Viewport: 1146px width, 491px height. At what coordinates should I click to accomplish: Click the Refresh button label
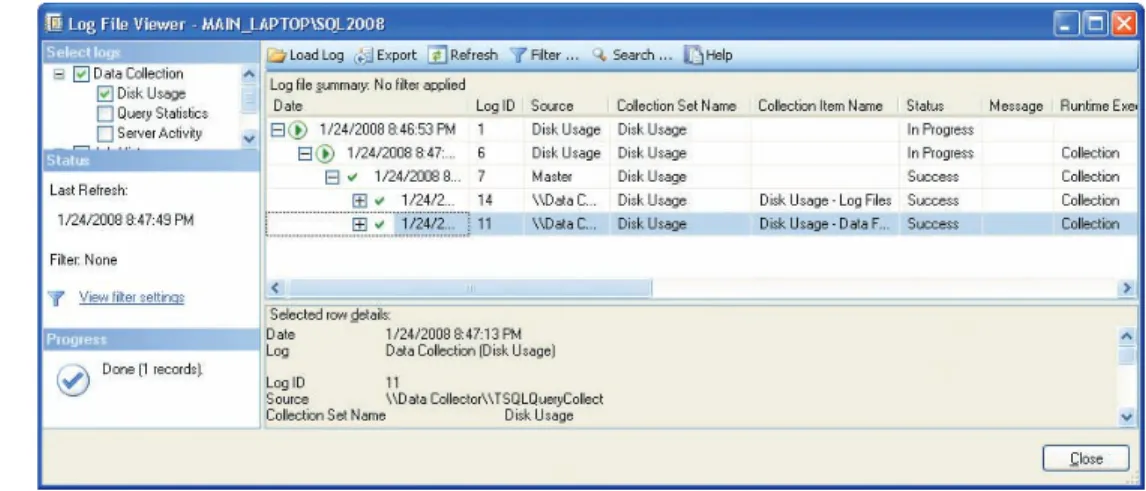coord(474,56)
